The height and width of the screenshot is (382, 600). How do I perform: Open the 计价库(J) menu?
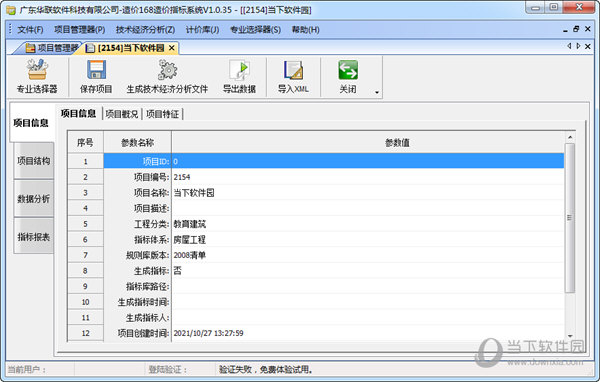coord(202,29)
